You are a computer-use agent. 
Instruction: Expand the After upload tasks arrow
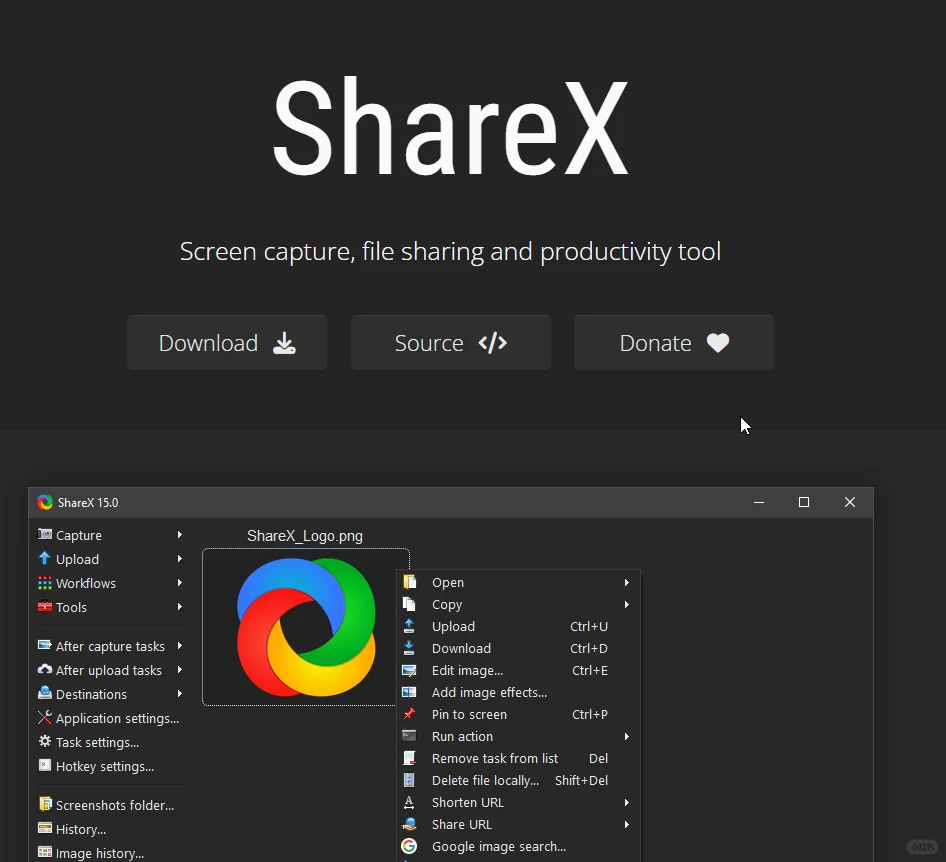click(180, 670)
